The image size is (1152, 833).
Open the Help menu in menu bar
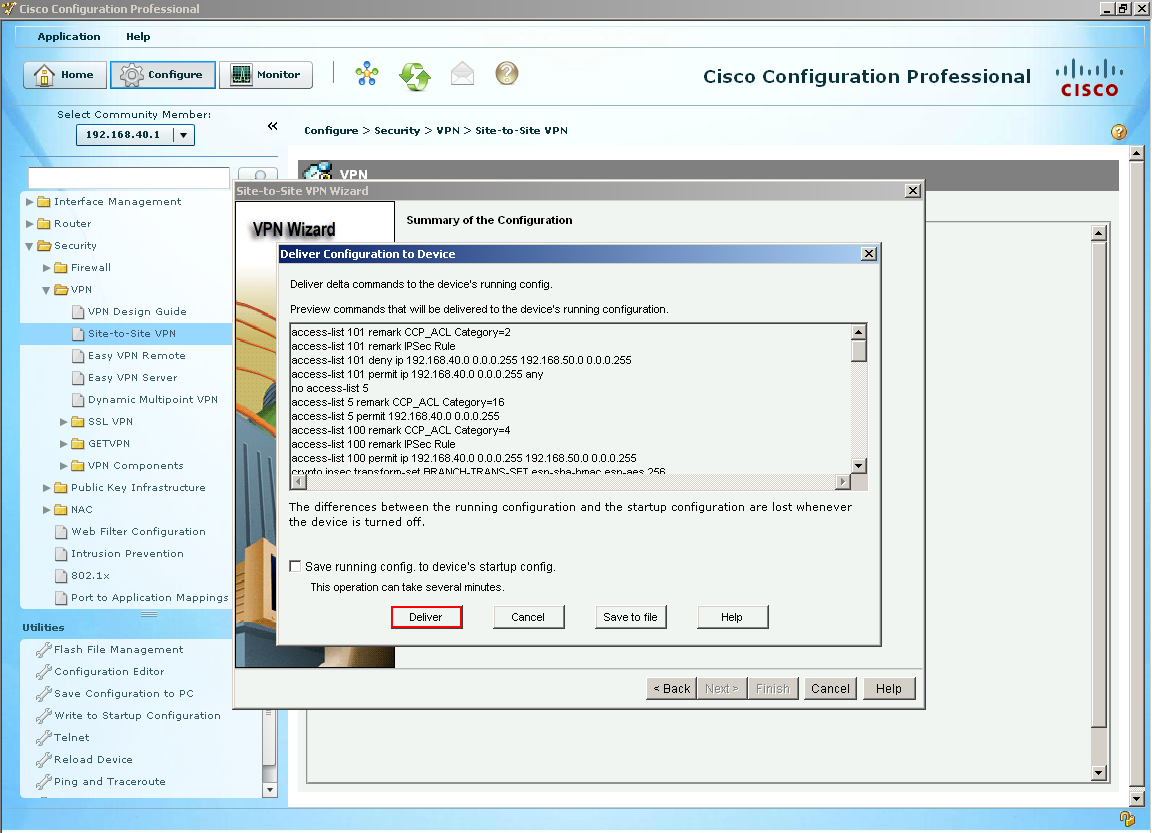(x=138, y=36)
